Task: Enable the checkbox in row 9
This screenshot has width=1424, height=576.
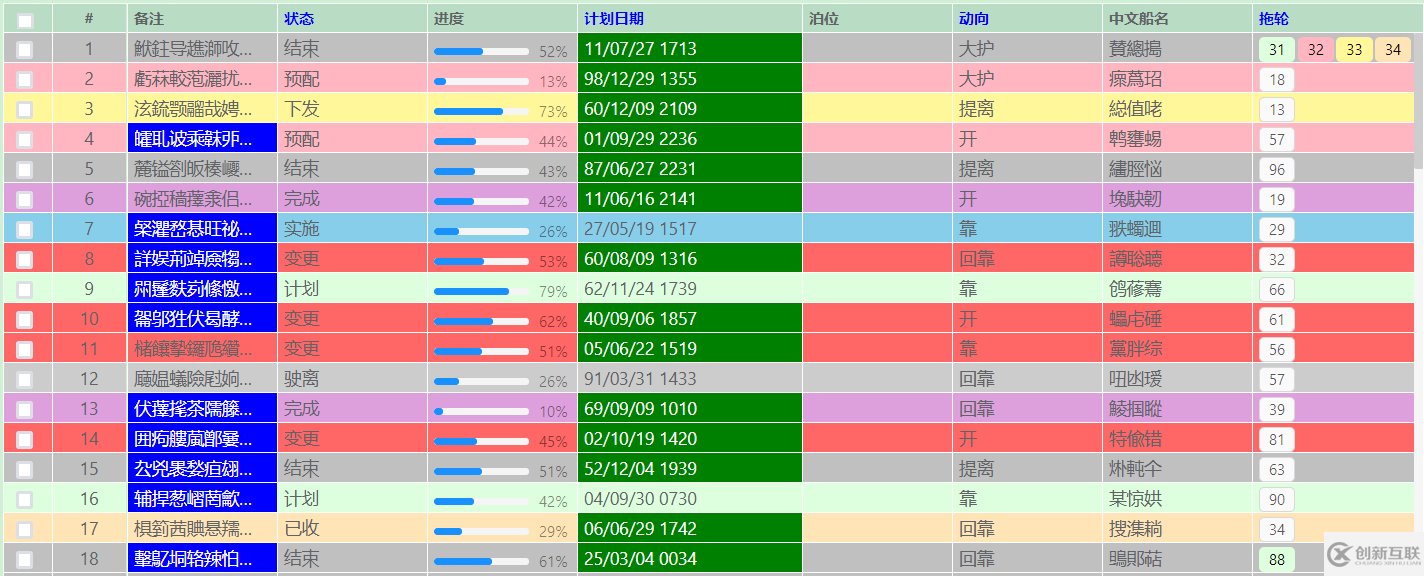Action: click(25, 290)
